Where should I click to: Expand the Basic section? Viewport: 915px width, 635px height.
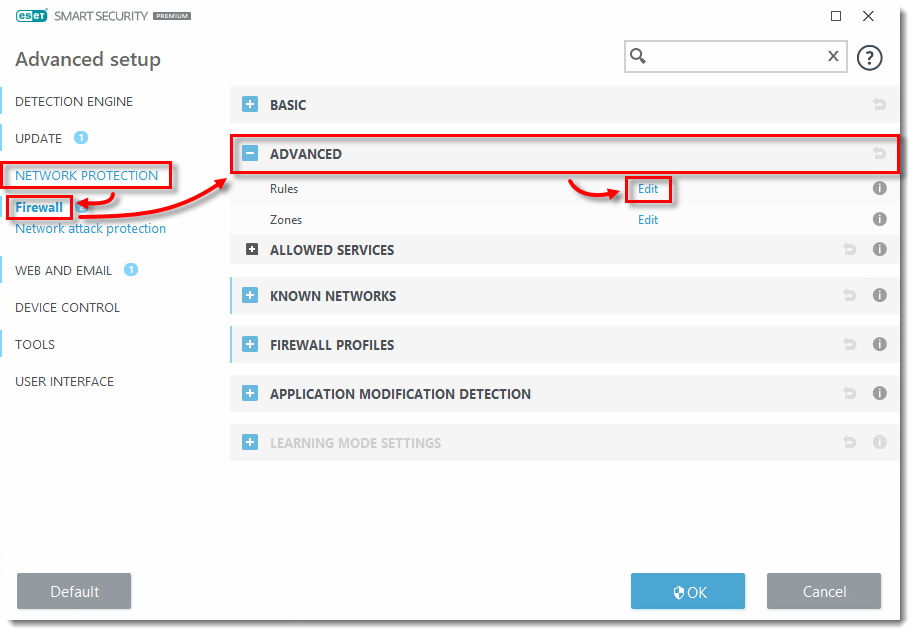tap(250, 104)
